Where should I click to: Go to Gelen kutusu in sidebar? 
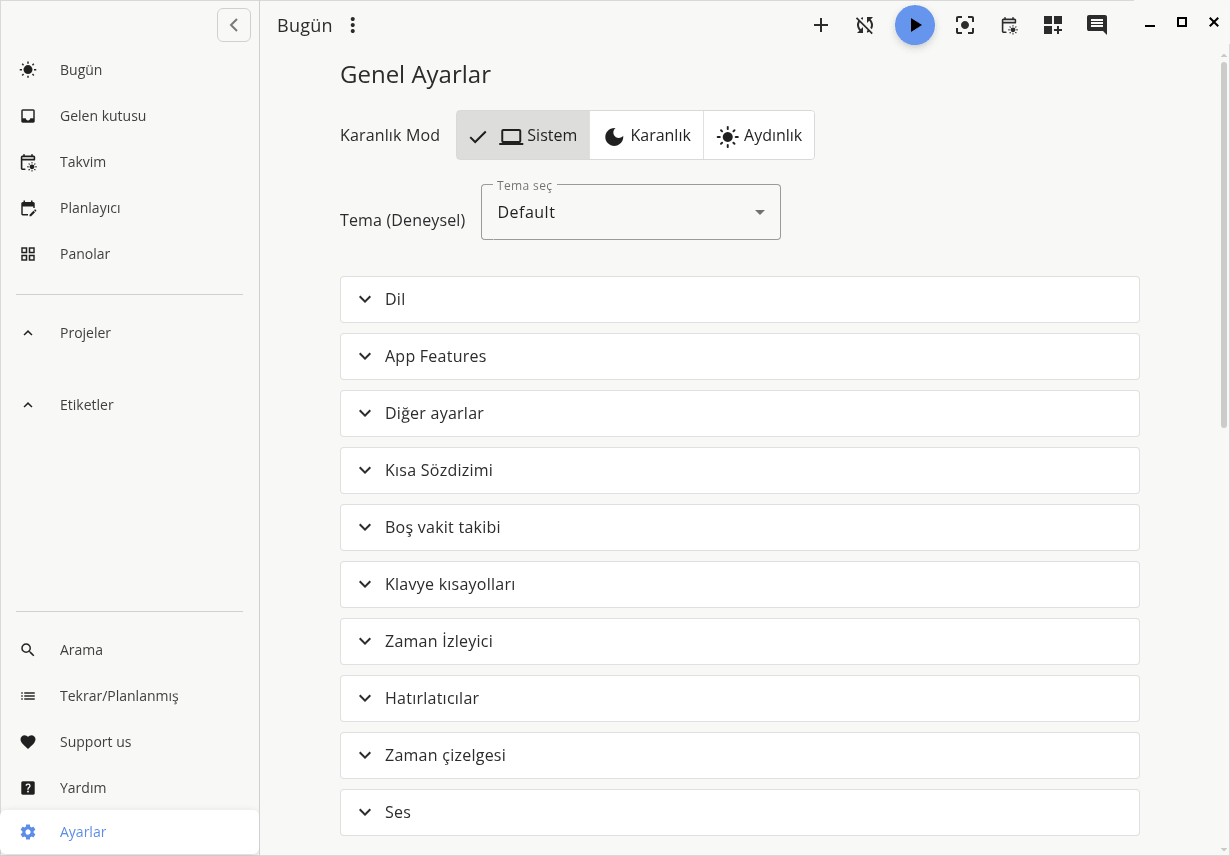tap(102, 116)
